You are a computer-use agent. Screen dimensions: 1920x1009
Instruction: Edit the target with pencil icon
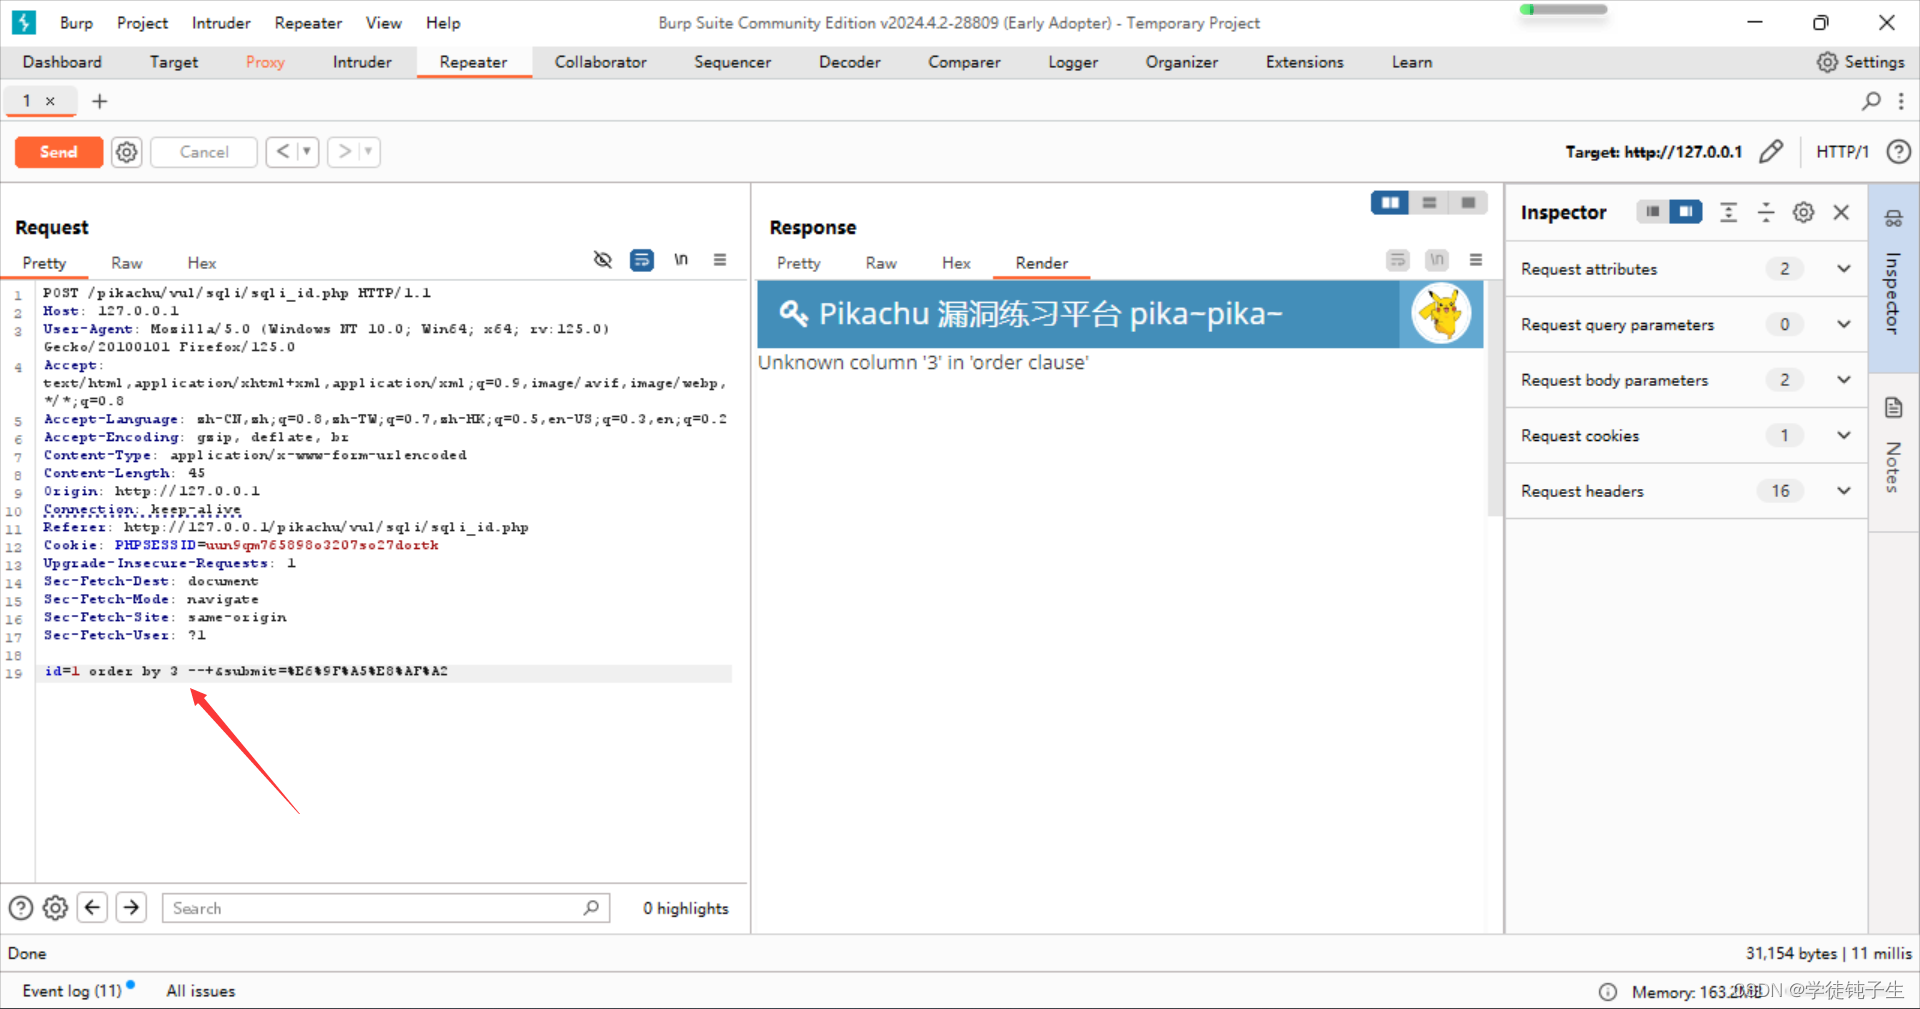point(1771,152)
